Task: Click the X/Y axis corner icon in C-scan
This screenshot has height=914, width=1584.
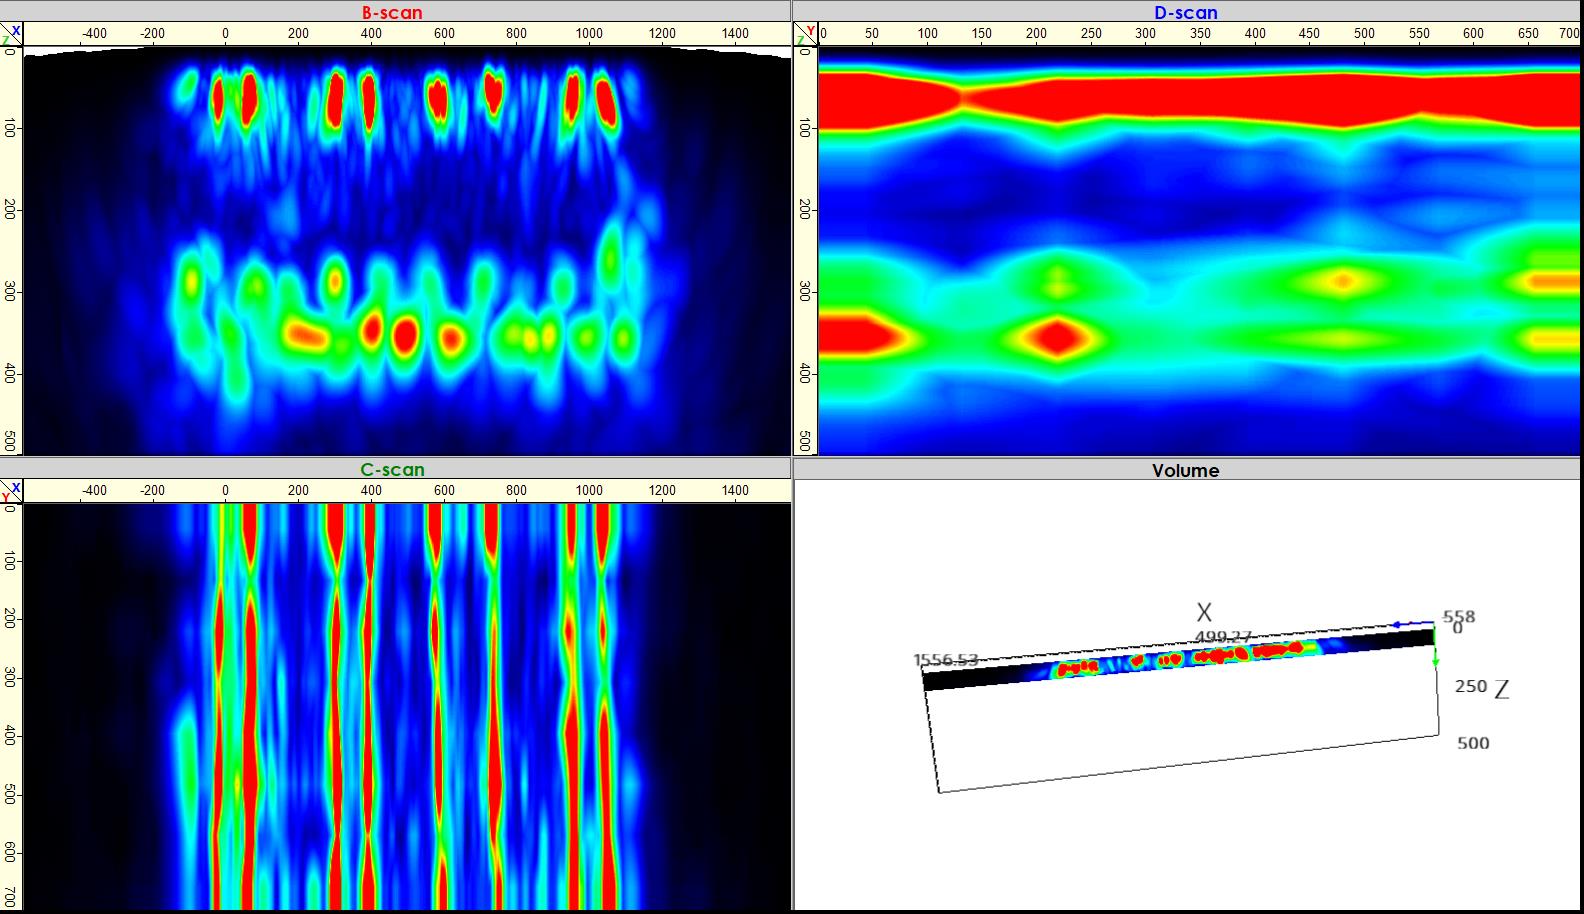Action: [x=11, y=491]
